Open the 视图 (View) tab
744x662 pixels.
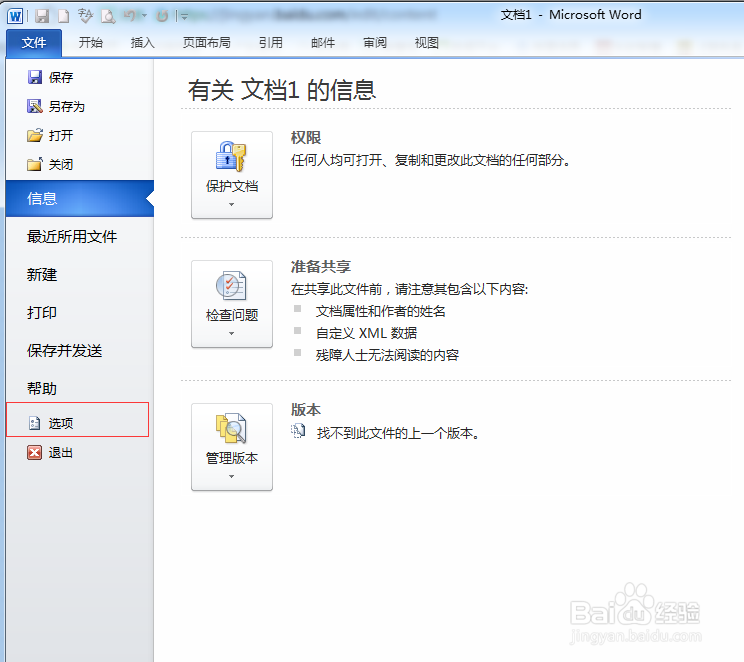tap(427, 43)
